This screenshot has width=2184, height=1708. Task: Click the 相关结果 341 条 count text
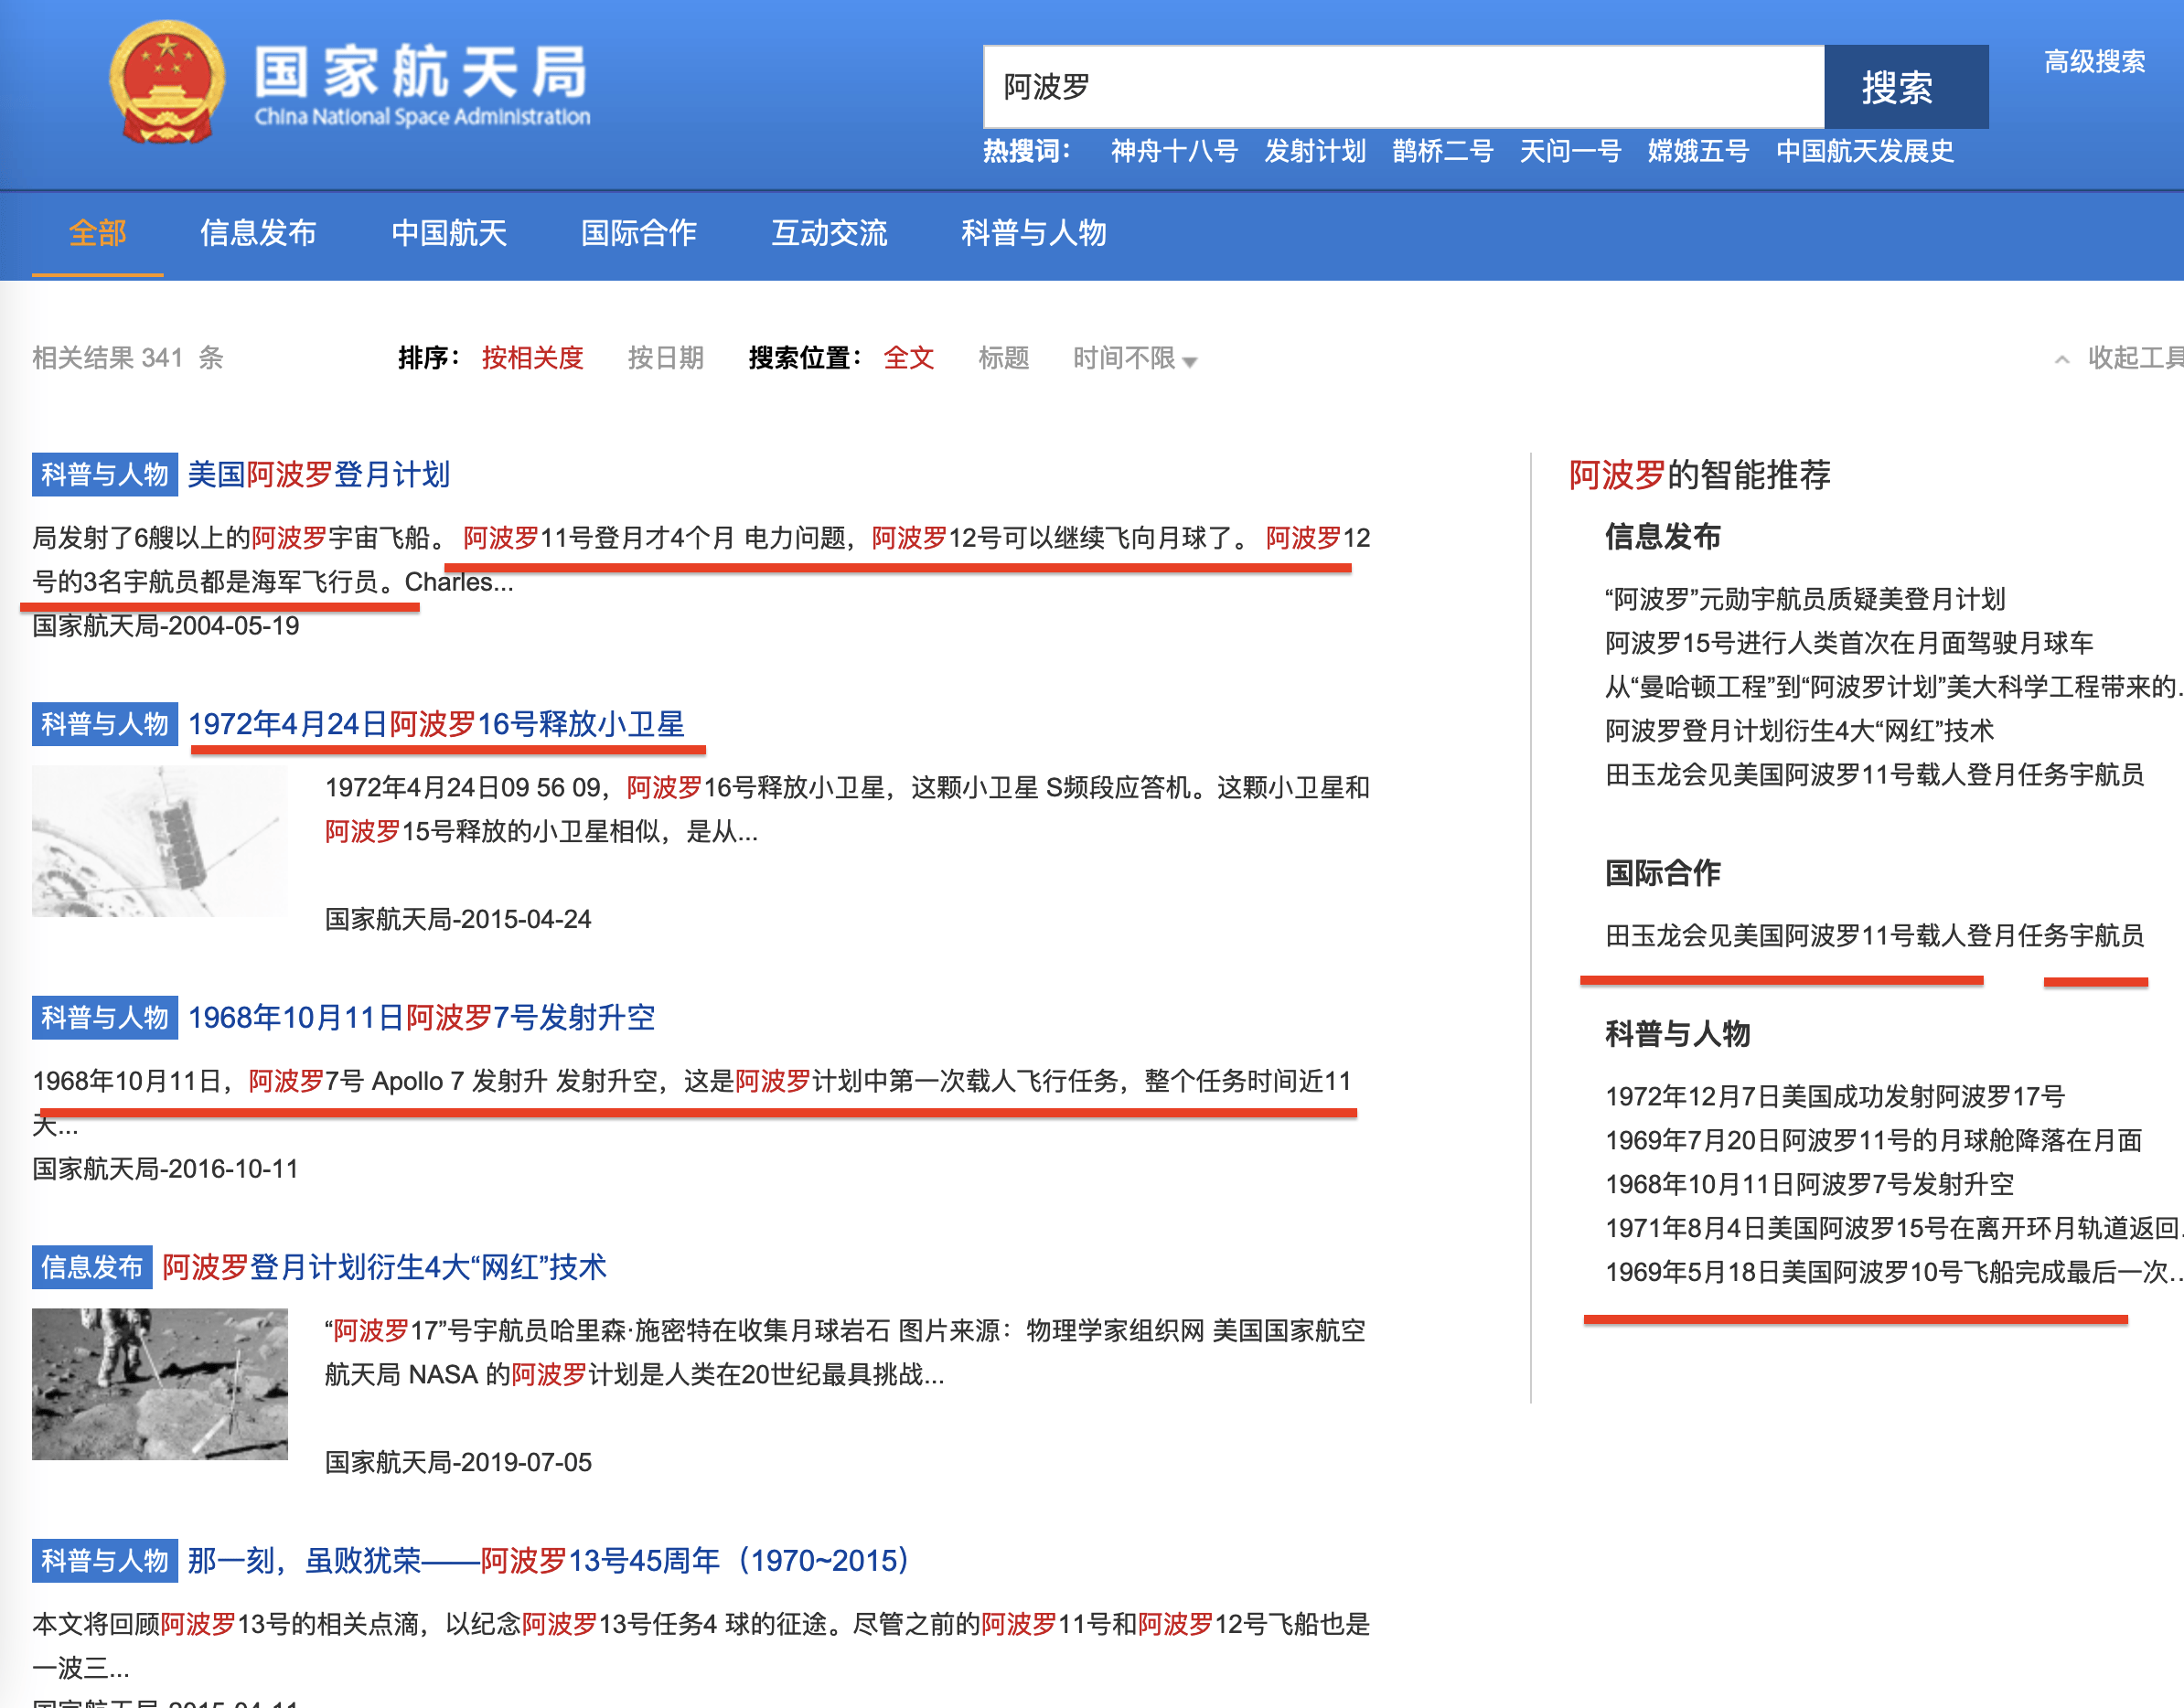coord(128,358)
